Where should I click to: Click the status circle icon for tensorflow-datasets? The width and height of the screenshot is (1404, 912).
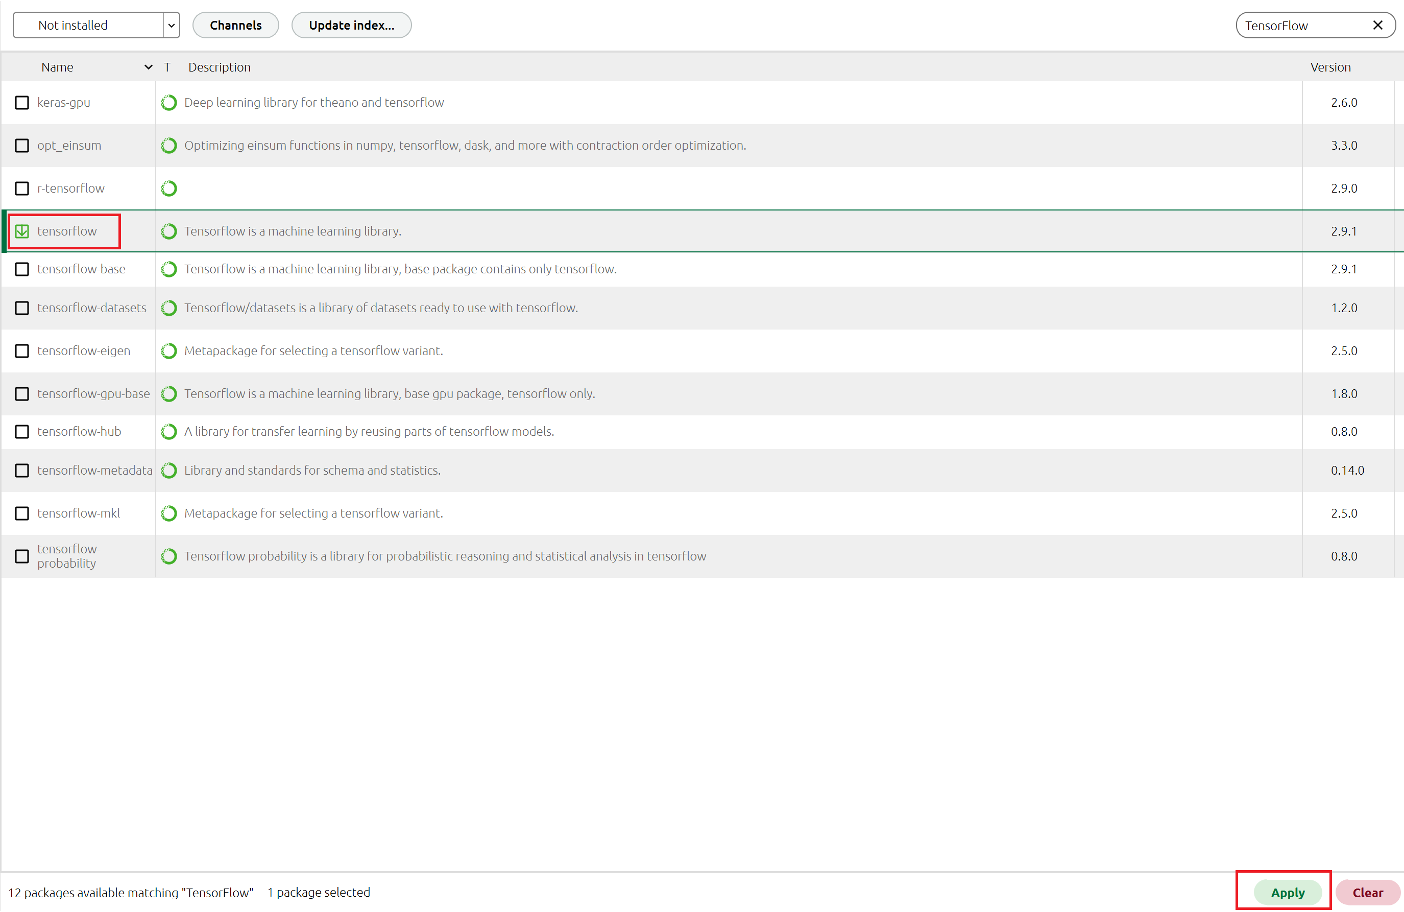pyautogui.click(x=169, y=308)
